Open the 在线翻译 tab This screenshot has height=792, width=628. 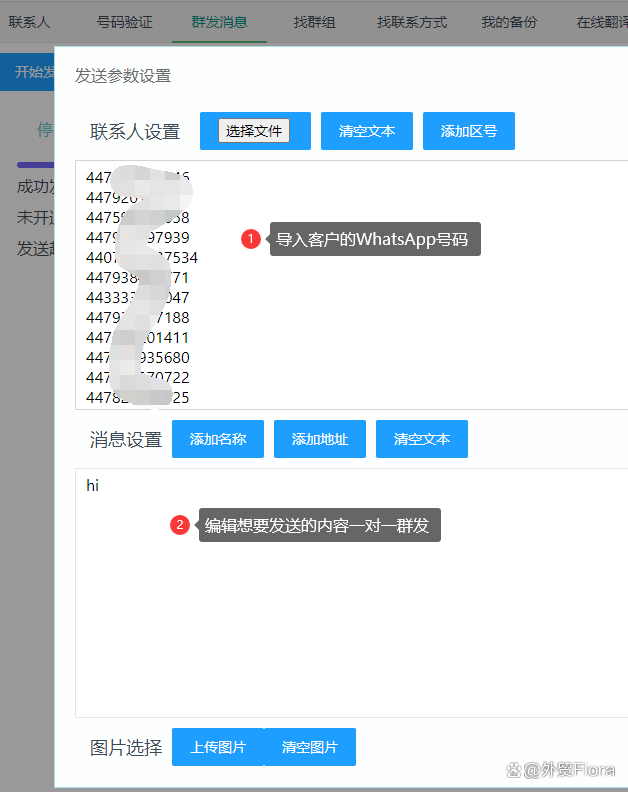pos(602,22)
